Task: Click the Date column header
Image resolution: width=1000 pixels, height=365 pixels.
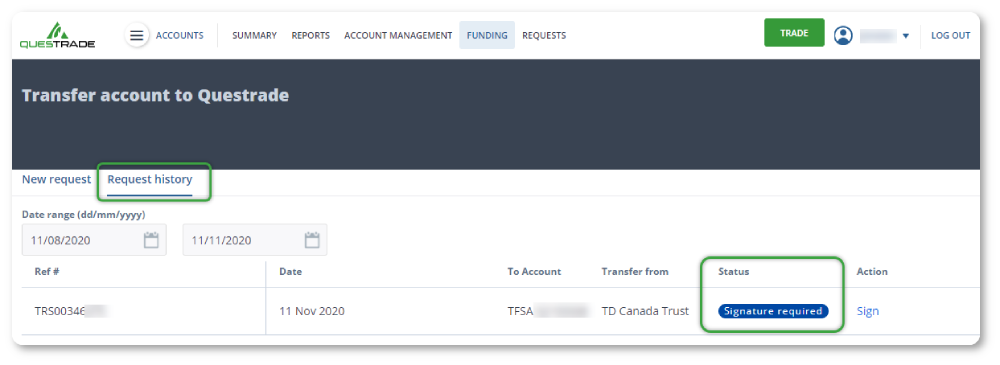Action: [290, 272]
